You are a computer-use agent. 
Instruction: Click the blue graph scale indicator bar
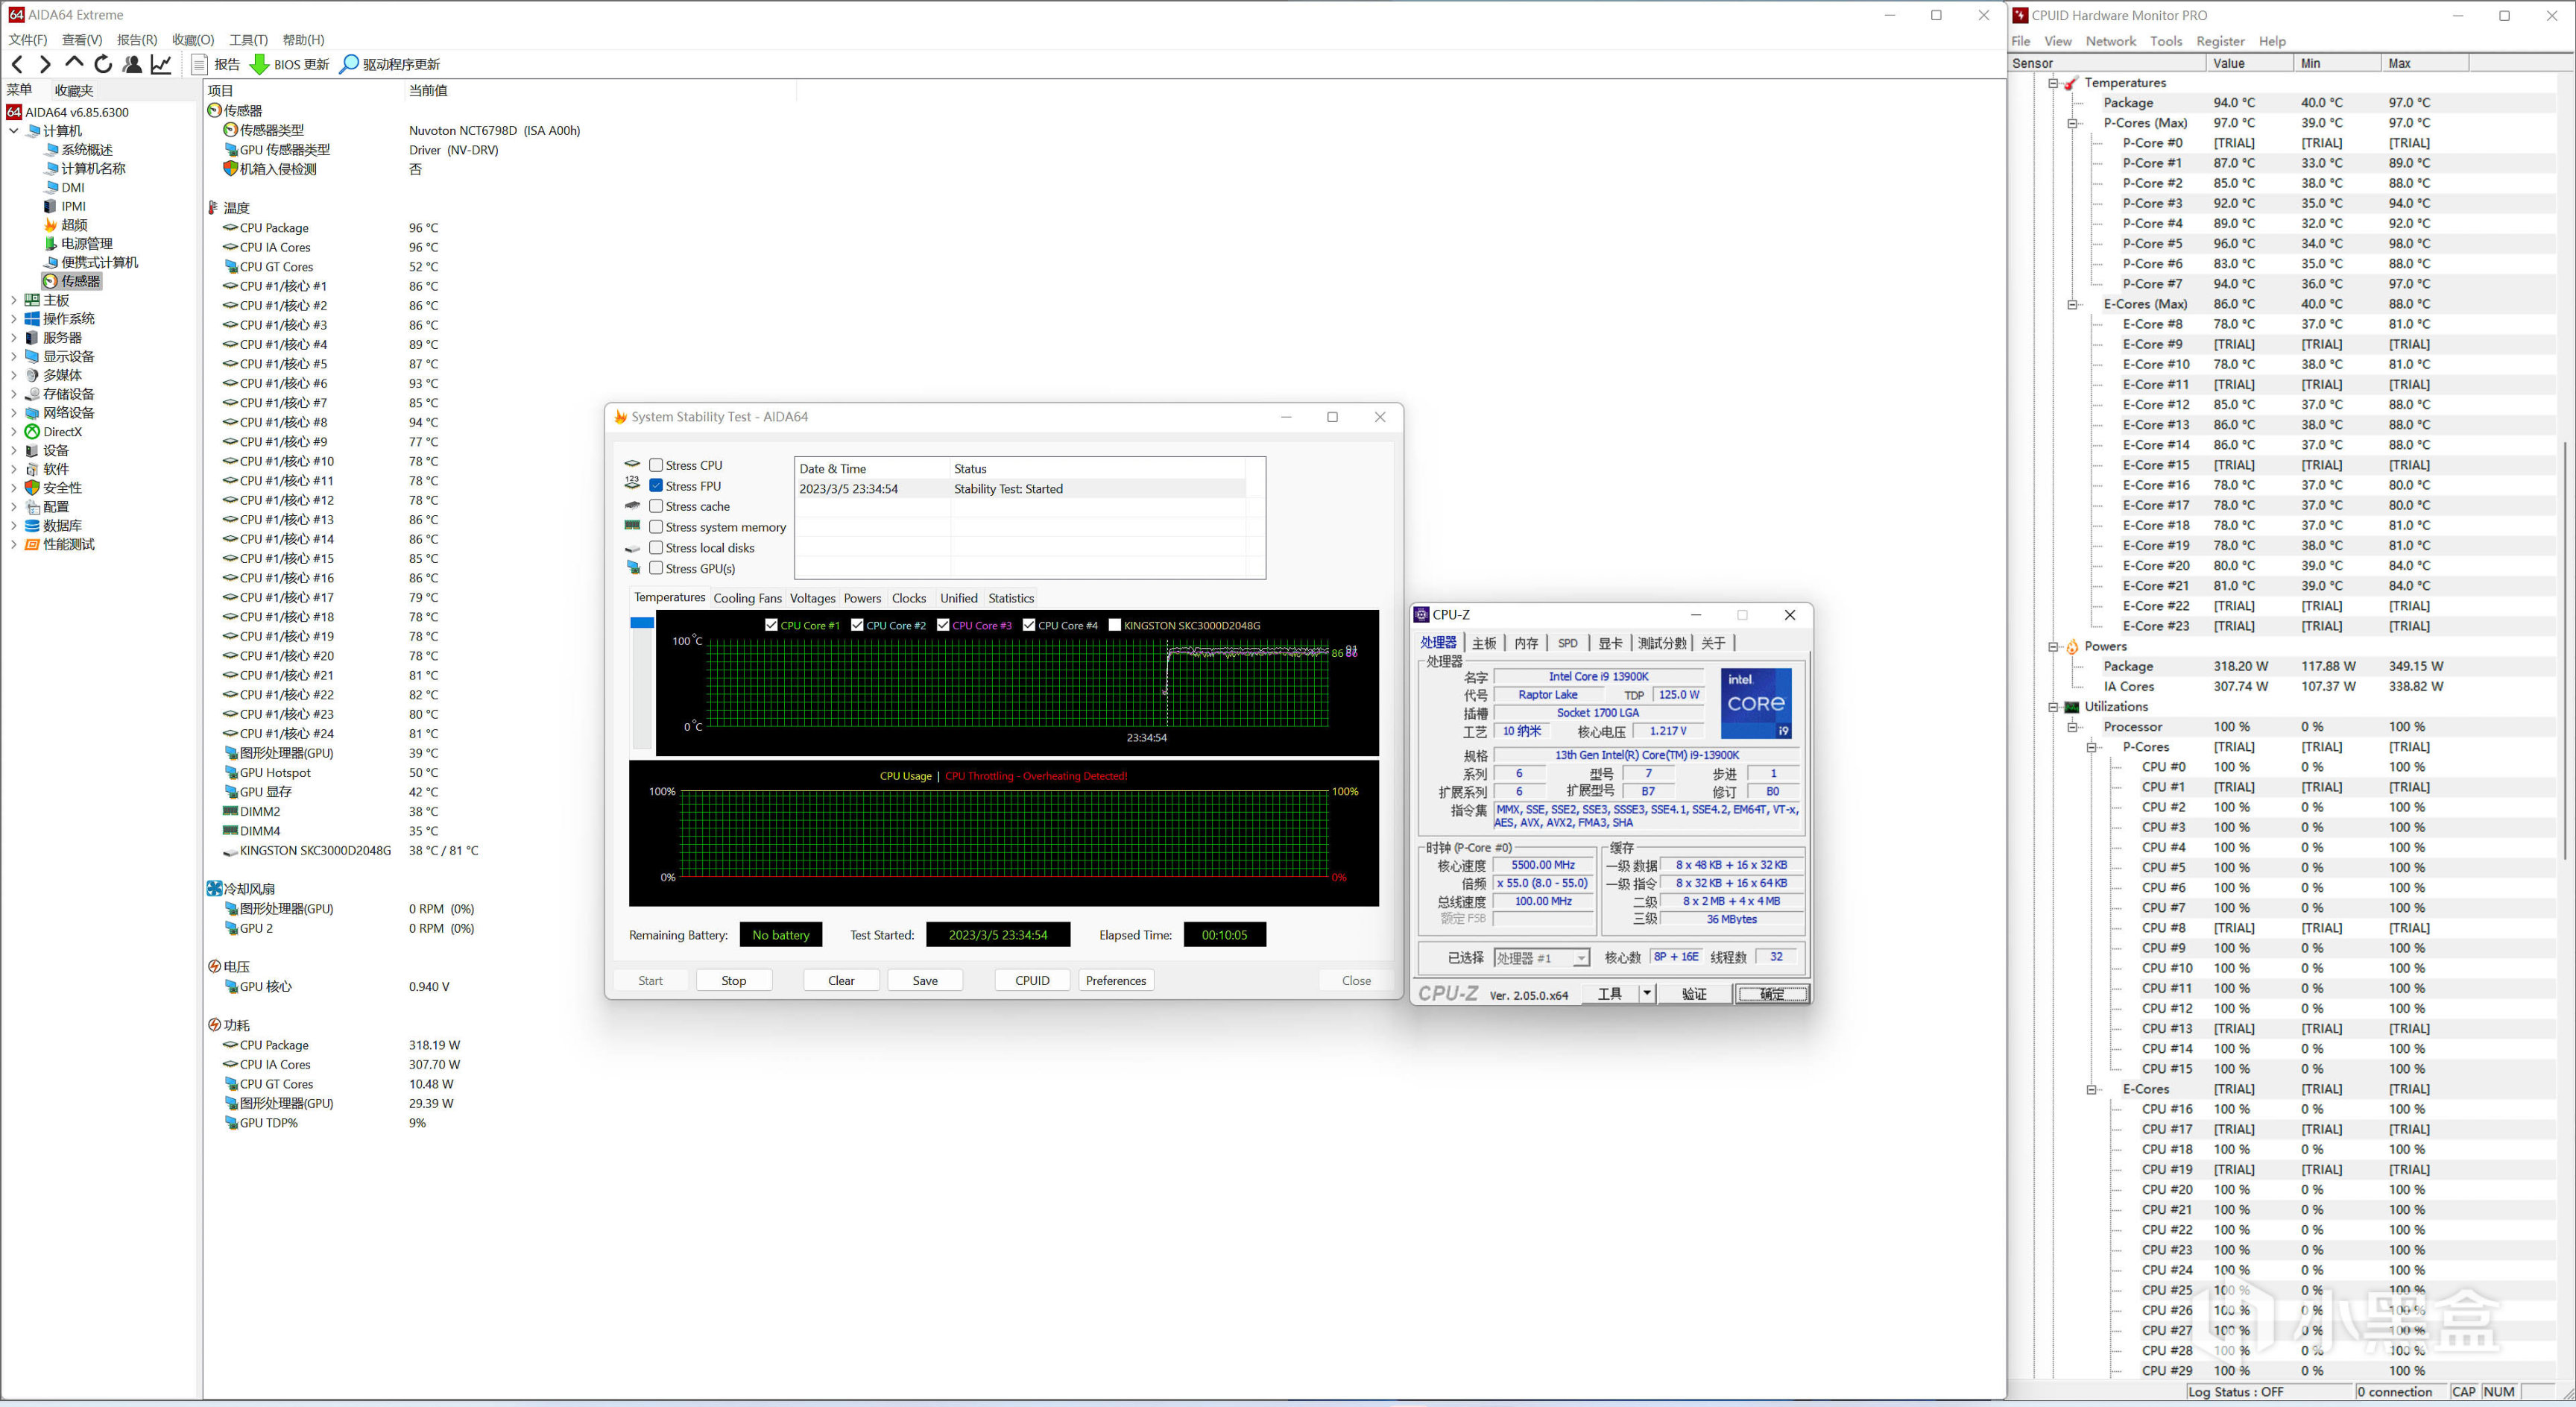click(642, 623)
